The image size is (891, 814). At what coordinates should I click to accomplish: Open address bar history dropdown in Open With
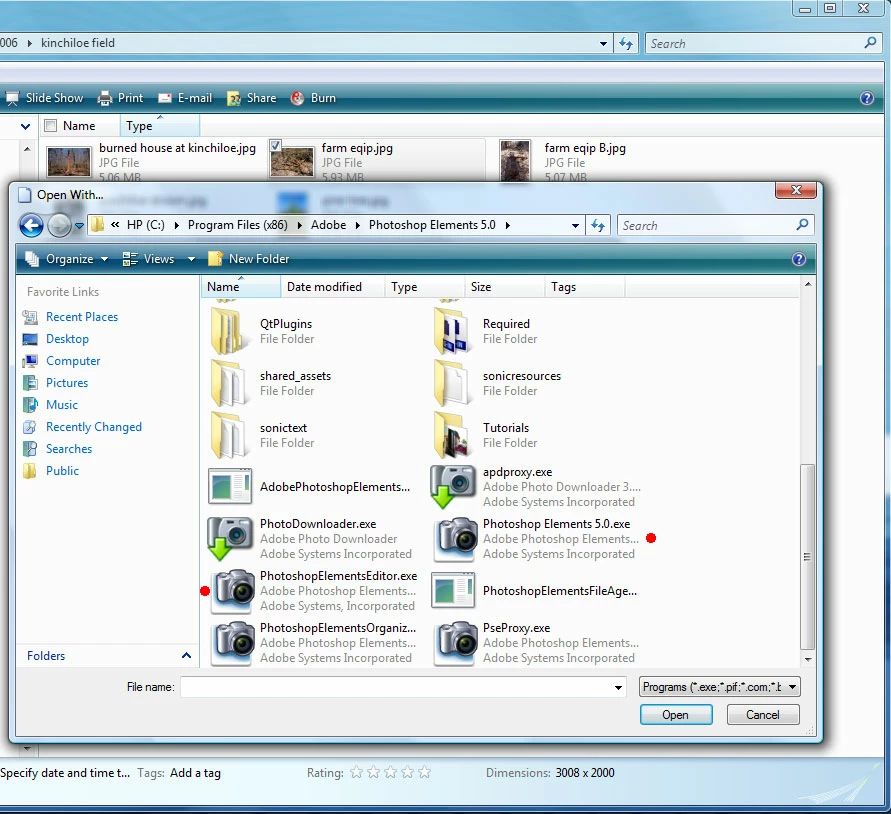(575, 226)
